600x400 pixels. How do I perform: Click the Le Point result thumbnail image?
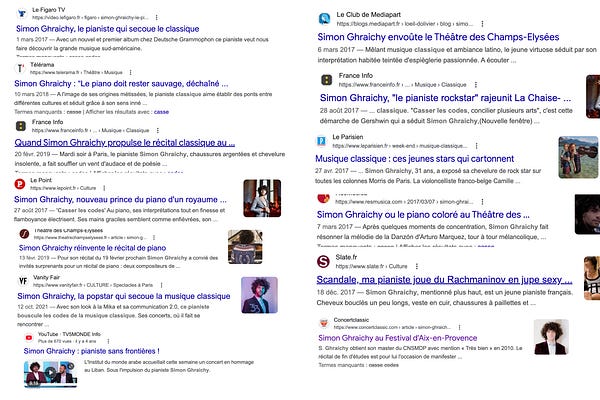262,198
